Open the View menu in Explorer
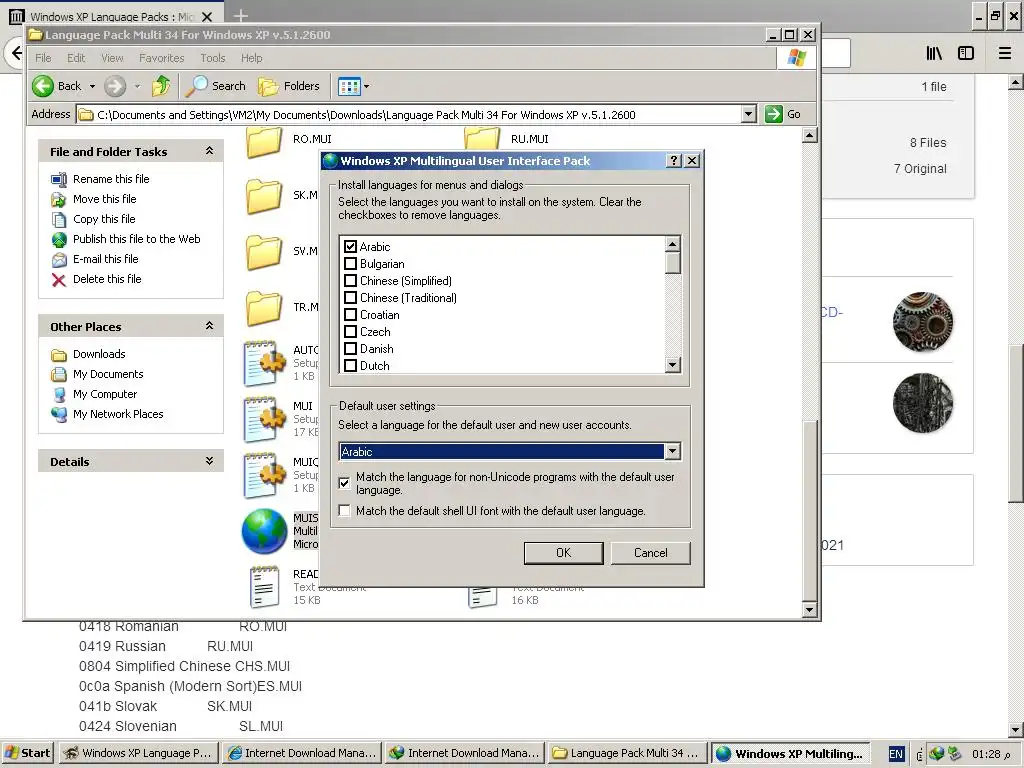 [x=112, y=58]
